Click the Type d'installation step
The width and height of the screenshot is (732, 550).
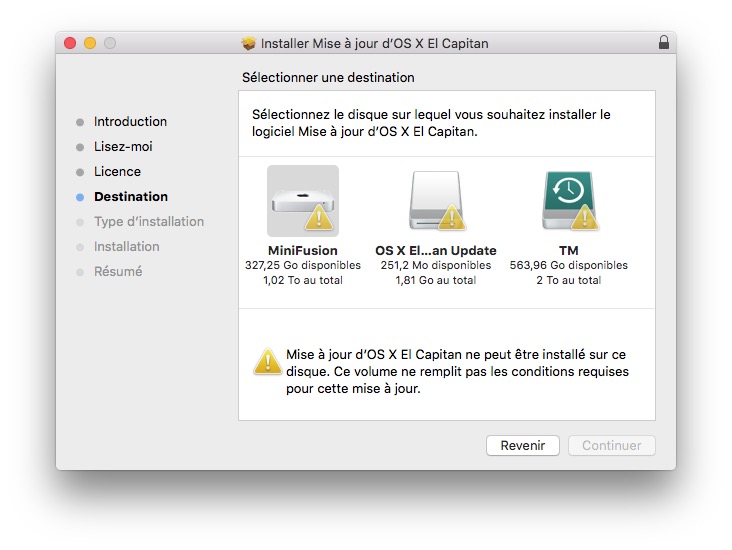(149, 221)
